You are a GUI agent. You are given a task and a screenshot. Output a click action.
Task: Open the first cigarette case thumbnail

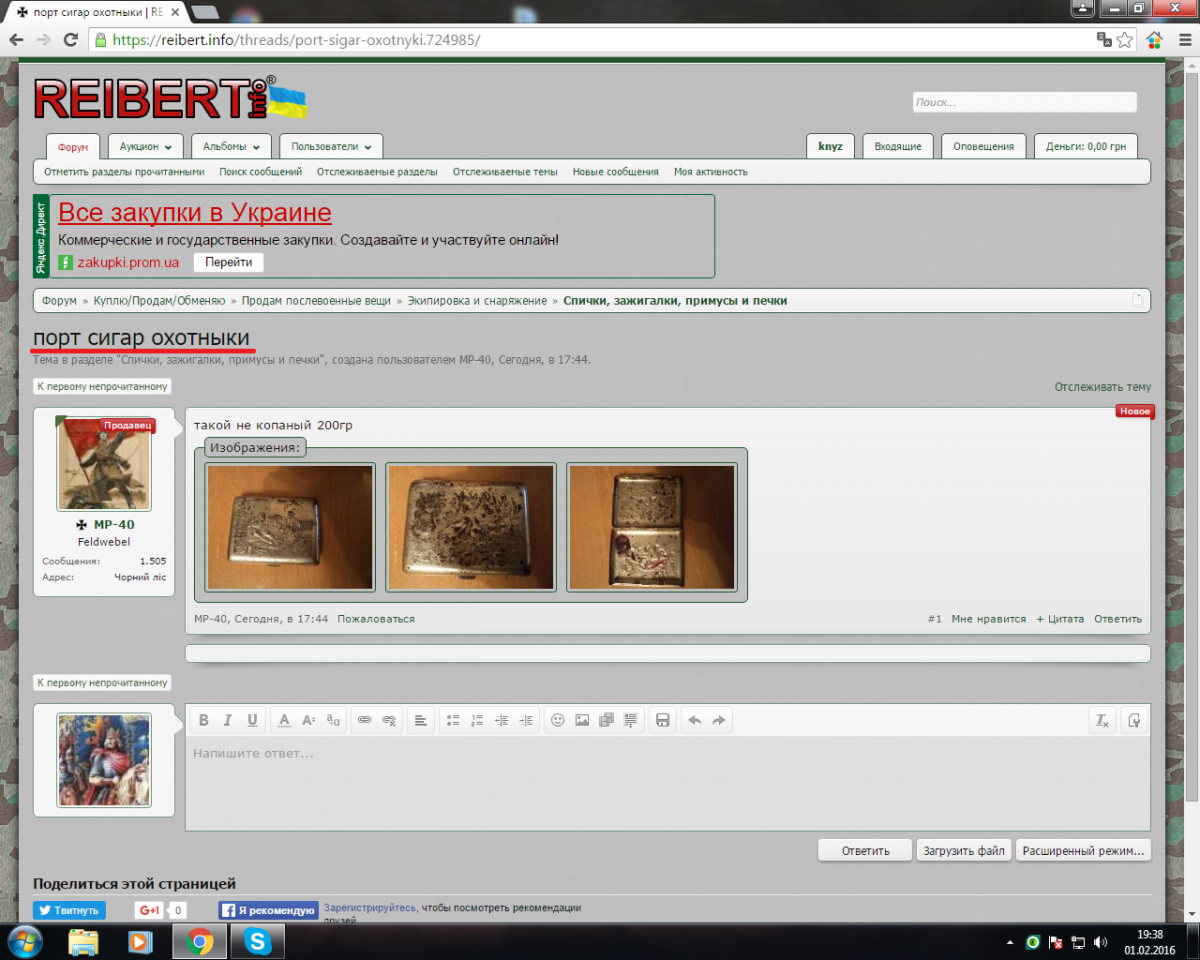[290, 527]
